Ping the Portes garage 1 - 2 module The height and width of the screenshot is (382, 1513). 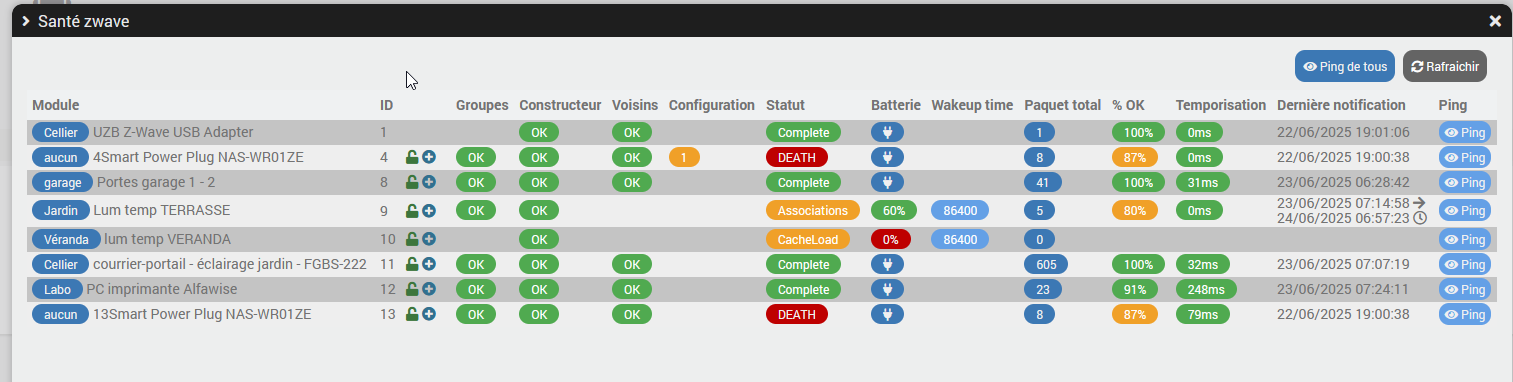point(1464,183)
